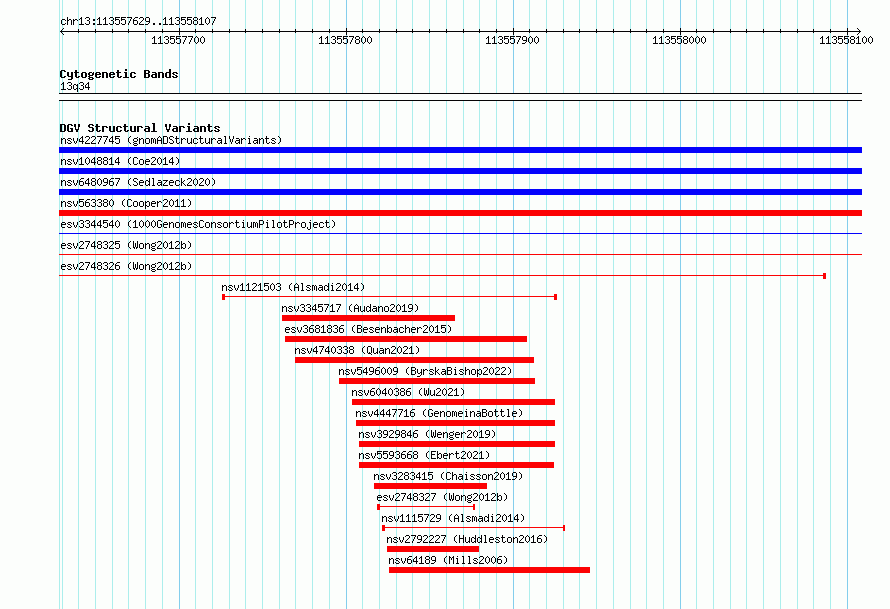
Task: Click the chr13:113557629..113558107 region label
Action: pyautogui.click(x=138, y=21)
